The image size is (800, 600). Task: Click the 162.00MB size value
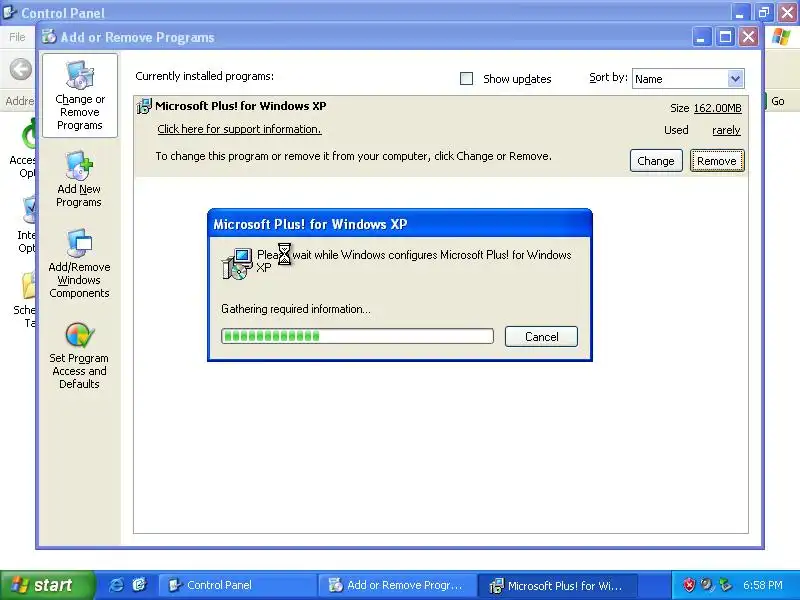point(717,108)
